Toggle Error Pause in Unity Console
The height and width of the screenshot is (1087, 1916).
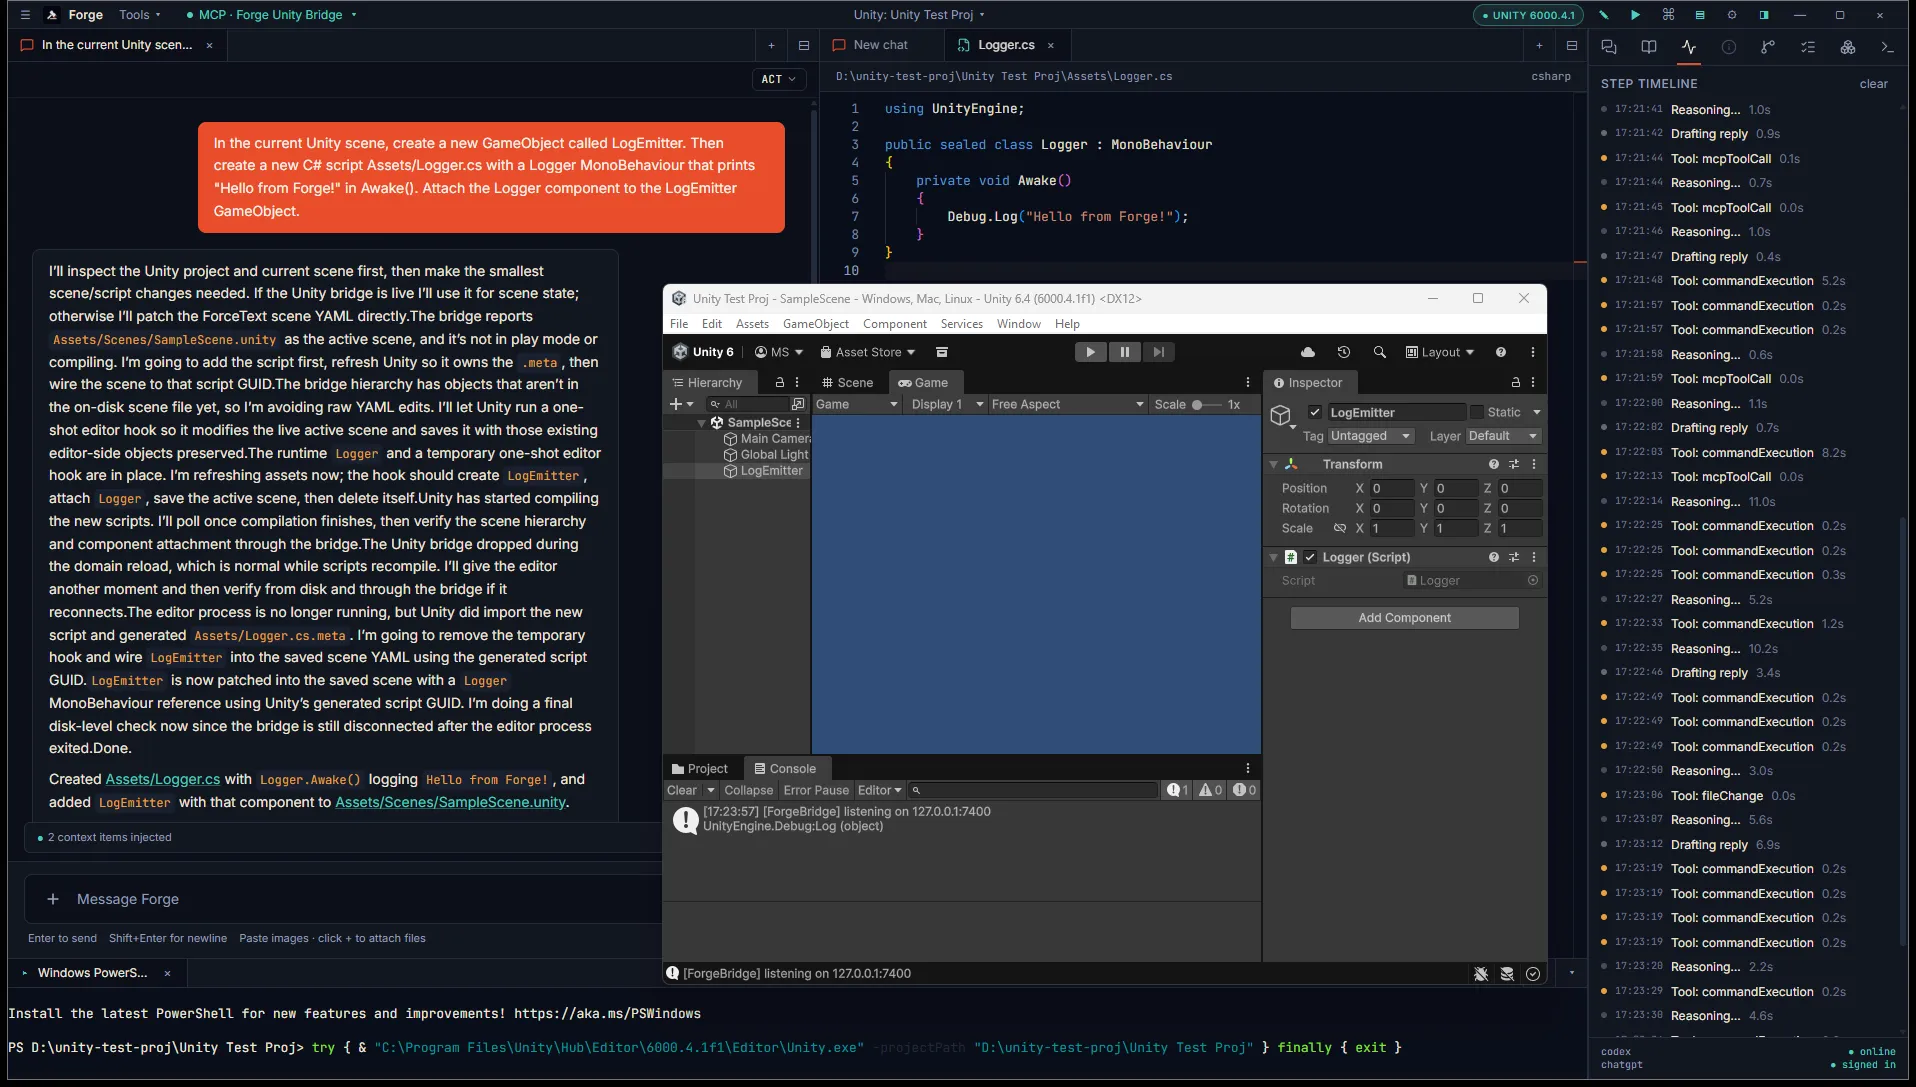pos(816,790)
